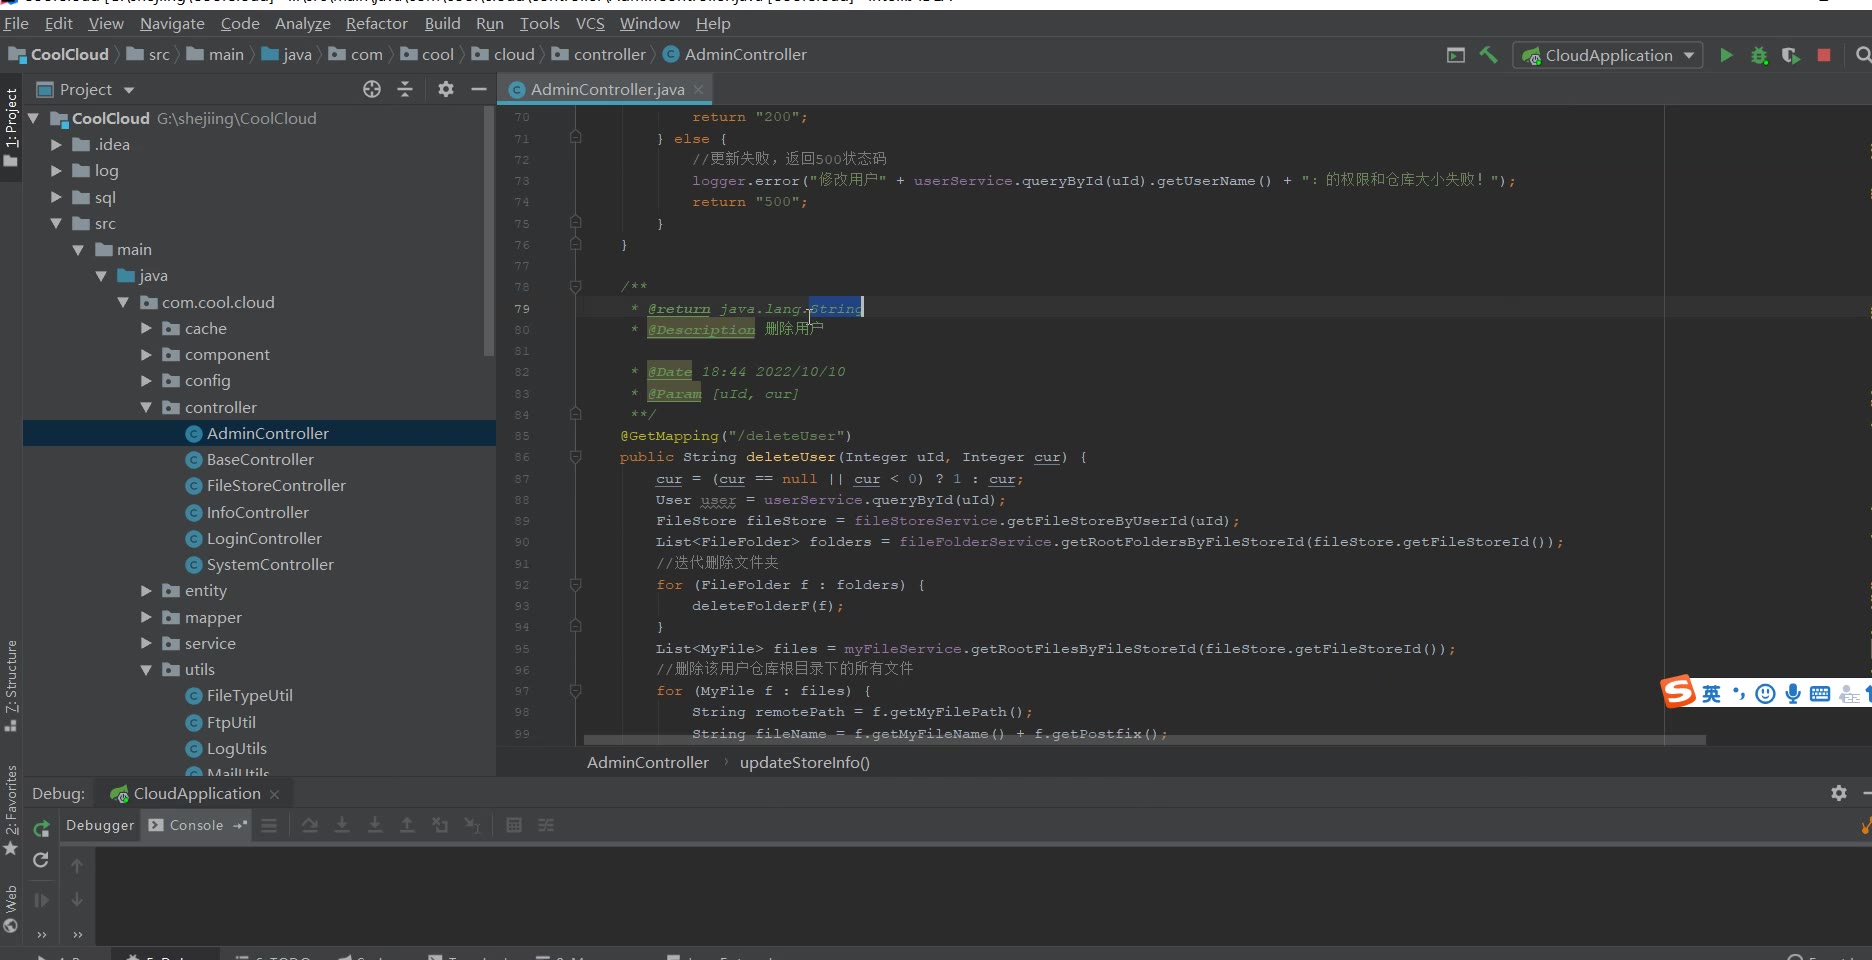Open LoginController in the project tree
Screen dimensions: 1872x960
coord(264,539)
